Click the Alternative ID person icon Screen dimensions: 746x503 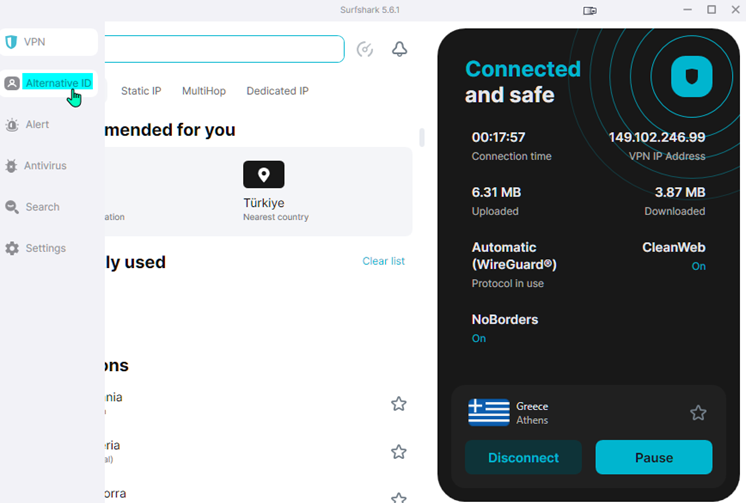[x=12, y=83]
